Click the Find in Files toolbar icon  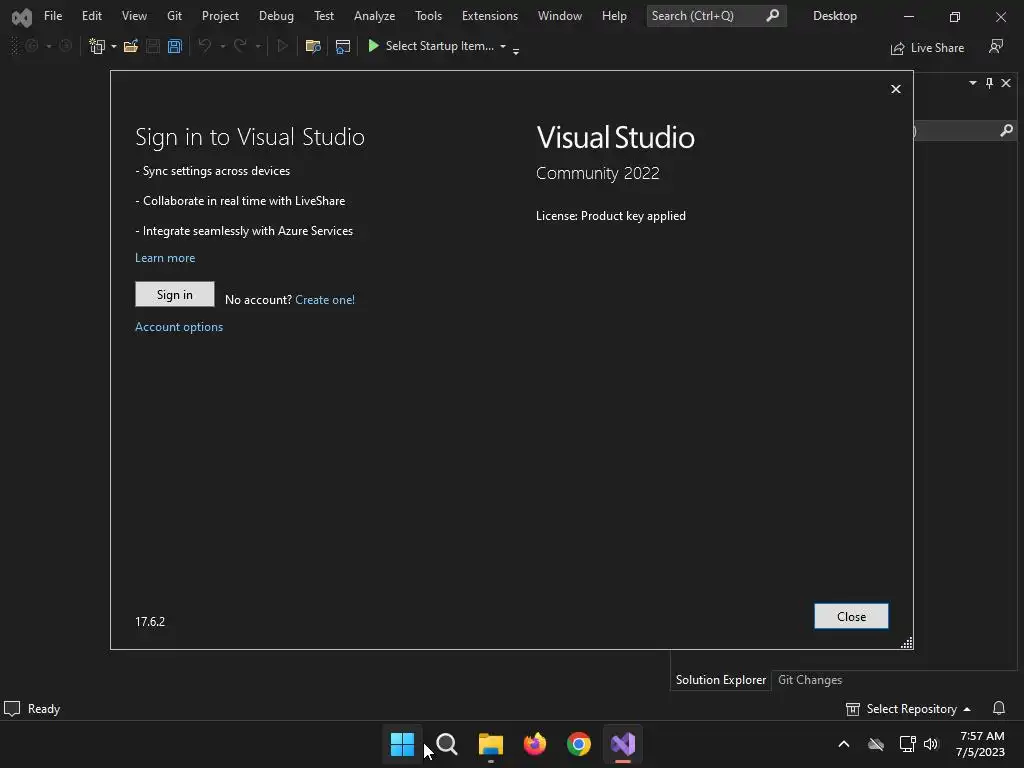[x=313, y=46]
